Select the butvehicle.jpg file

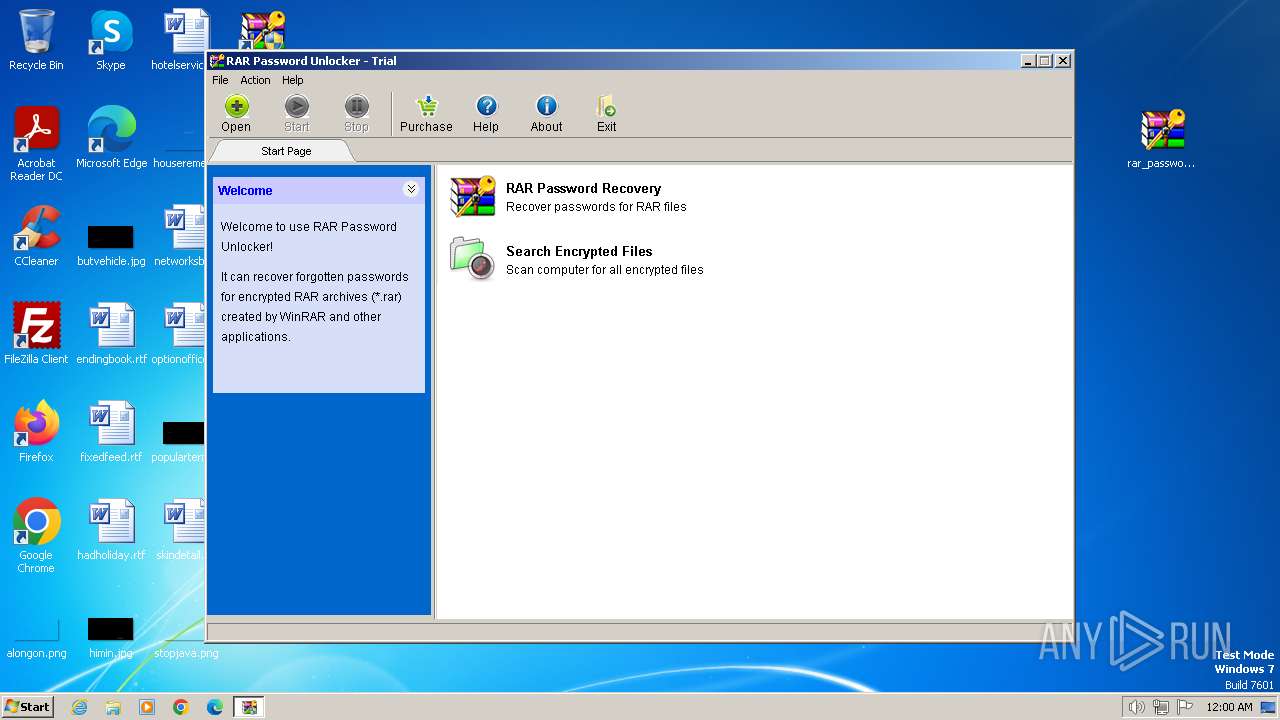(x=111, y=246)
